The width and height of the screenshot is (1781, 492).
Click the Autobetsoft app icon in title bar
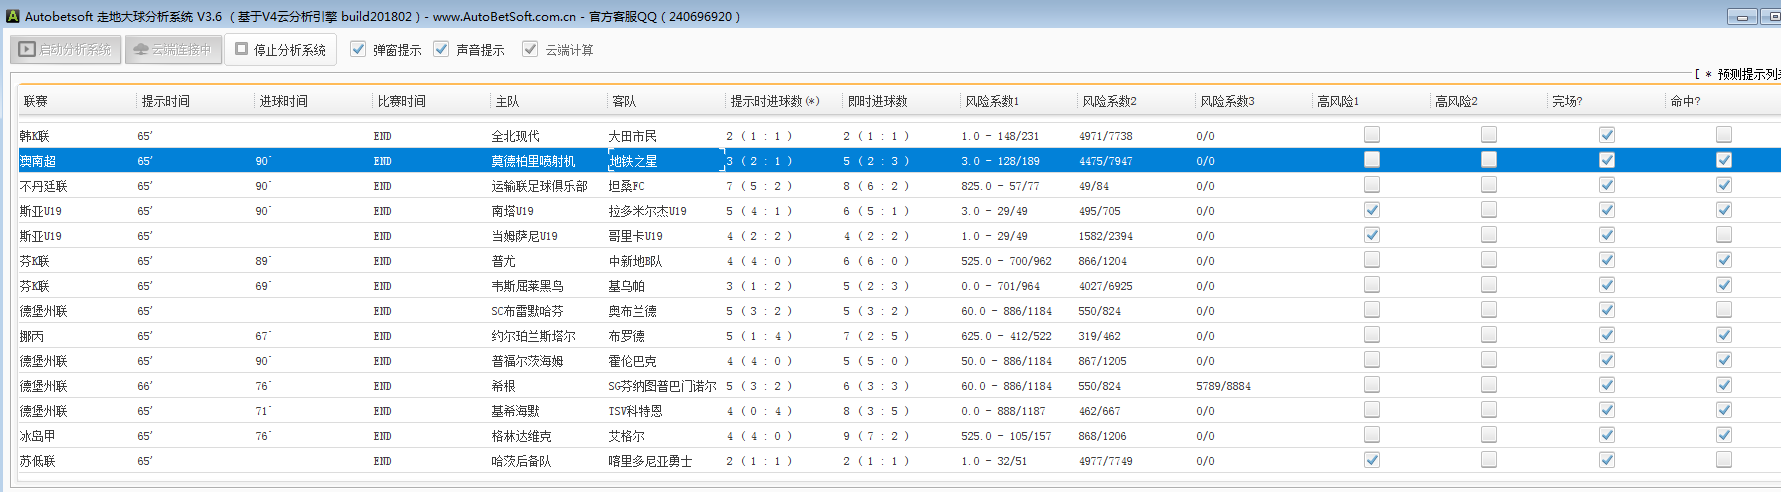pyautogui.click(x=13, y=16)
